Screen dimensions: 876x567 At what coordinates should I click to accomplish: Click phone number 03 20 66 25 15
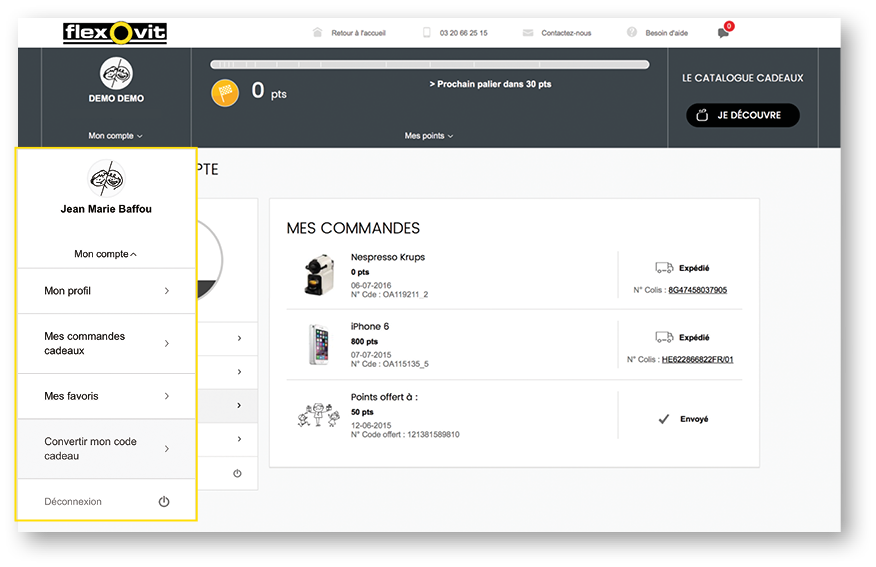tap(463, 33)
